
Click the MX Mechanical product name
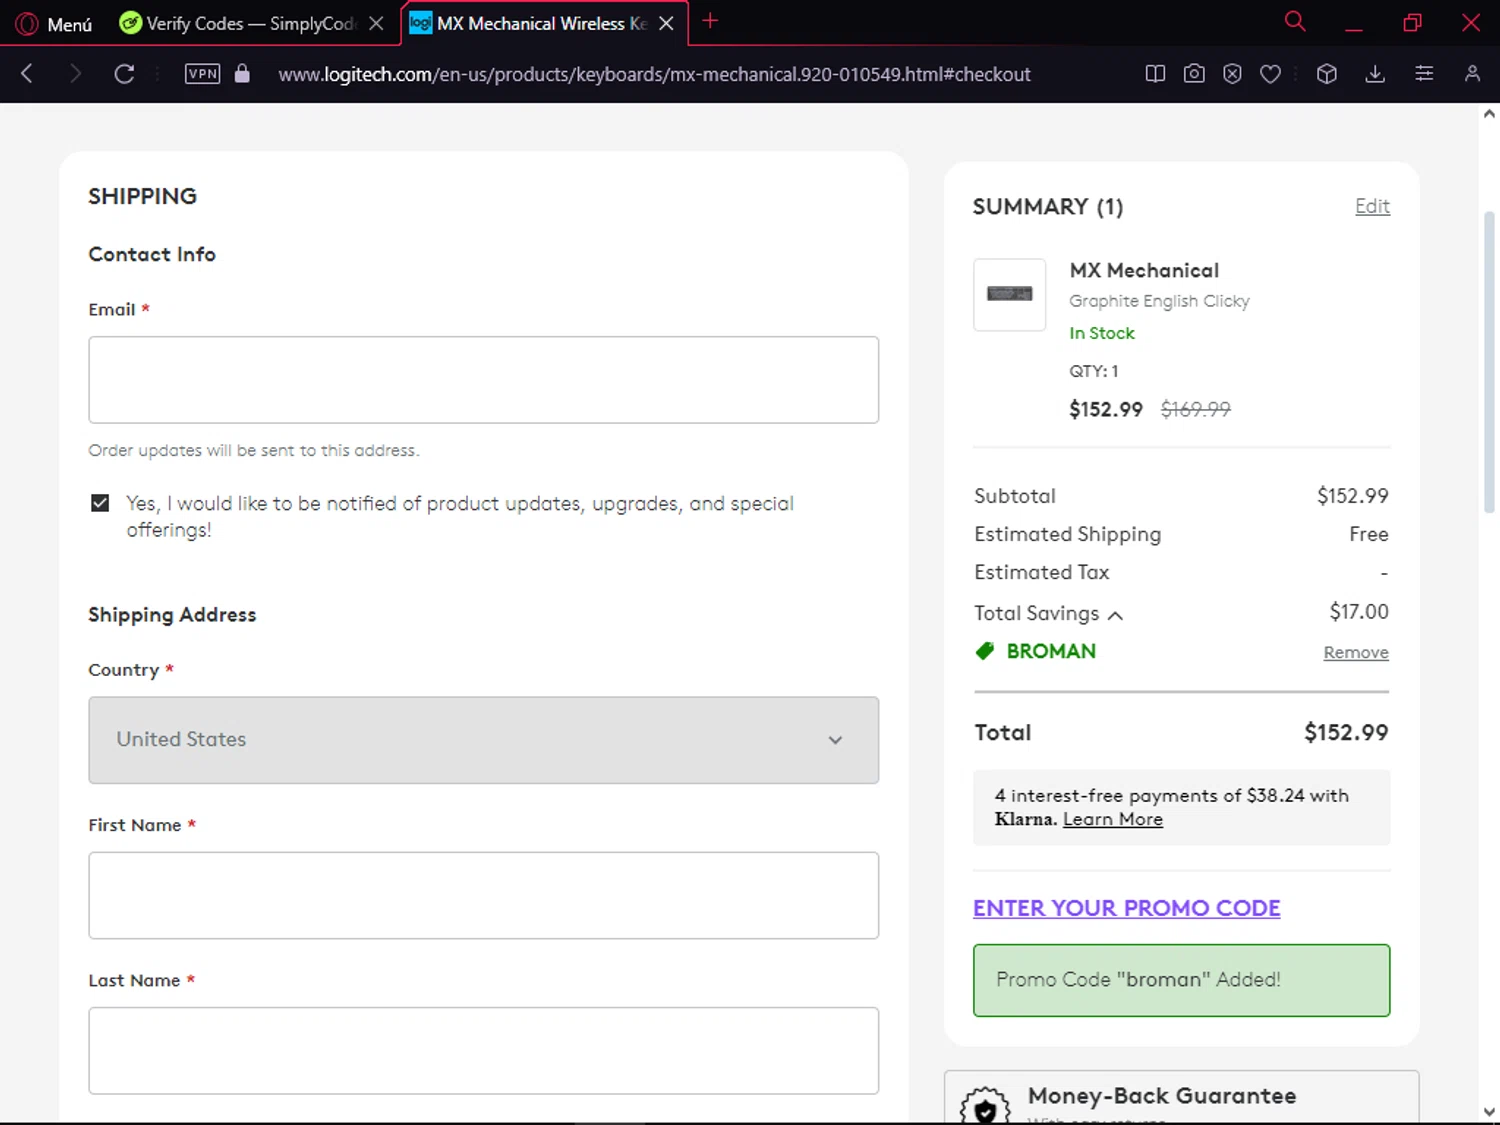1144,270
